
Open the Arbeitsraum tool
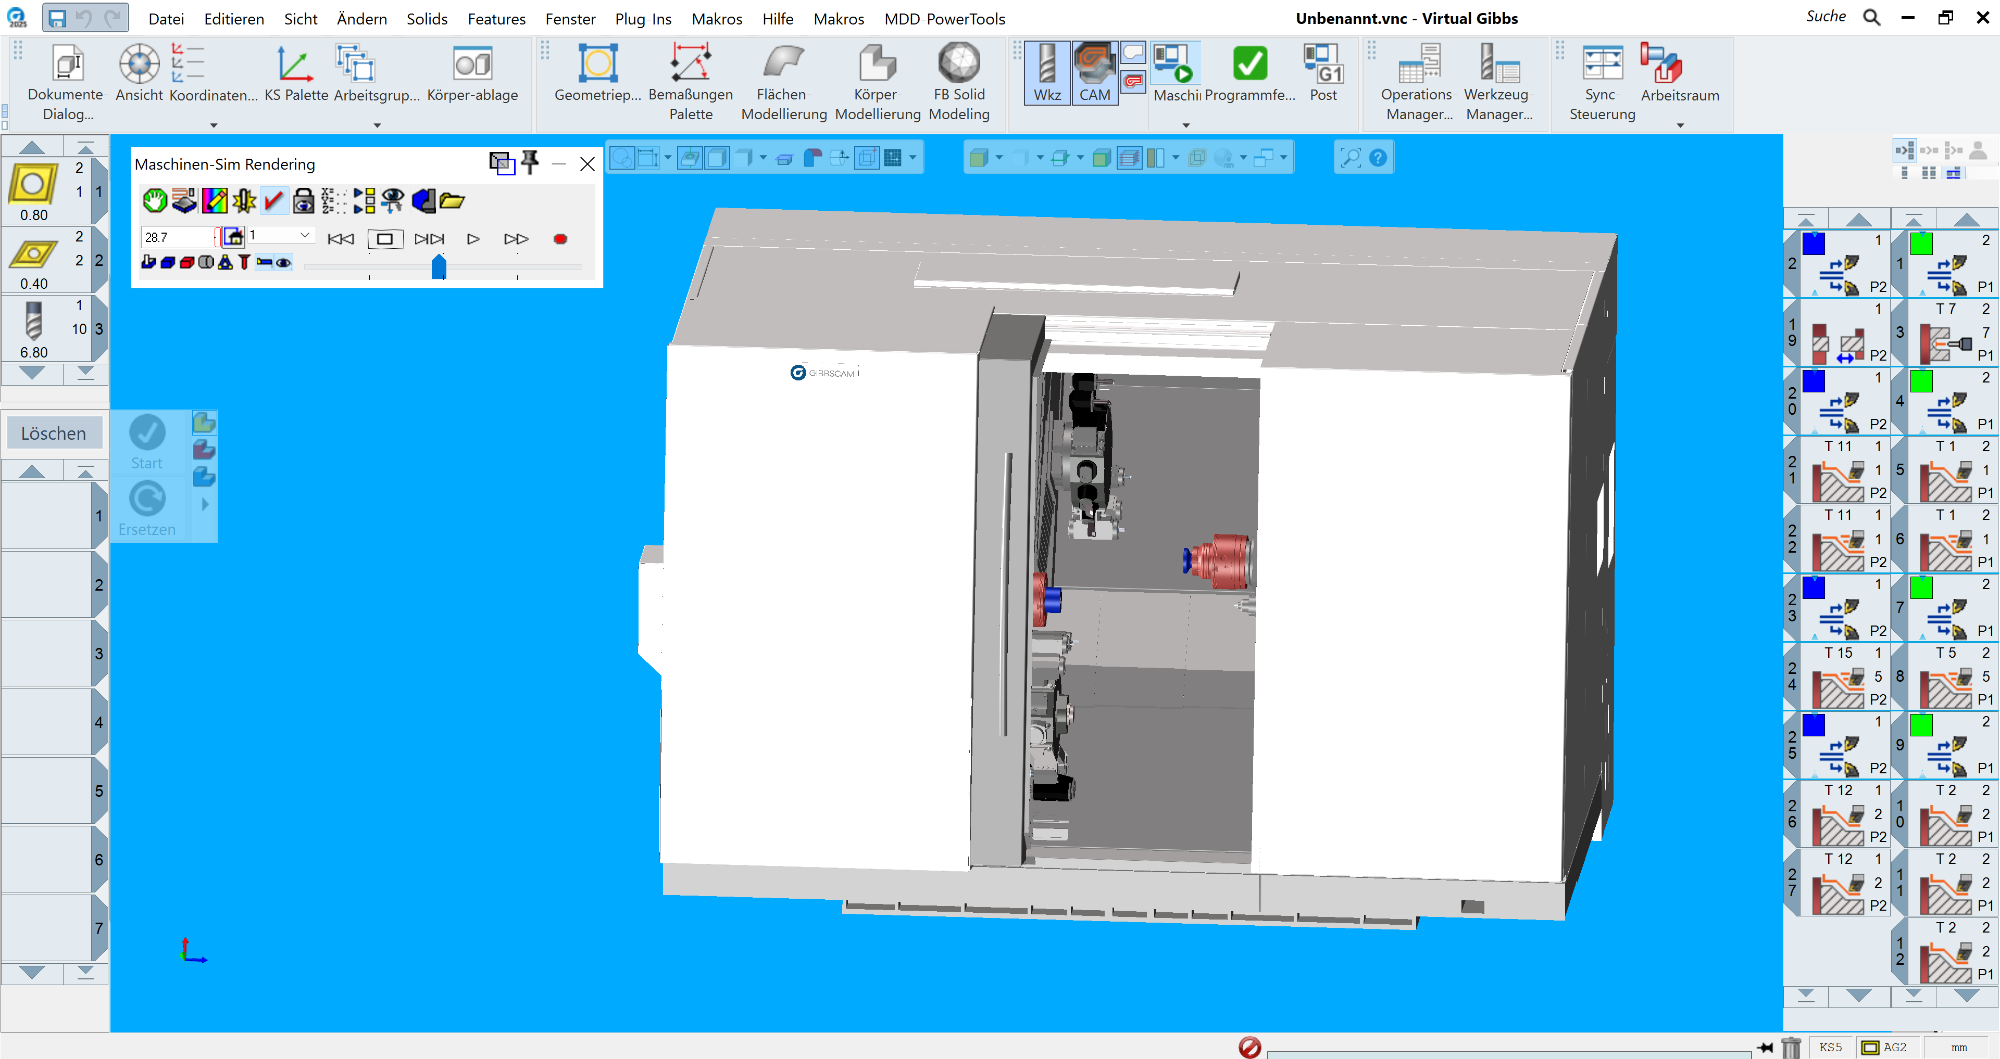1680,75
